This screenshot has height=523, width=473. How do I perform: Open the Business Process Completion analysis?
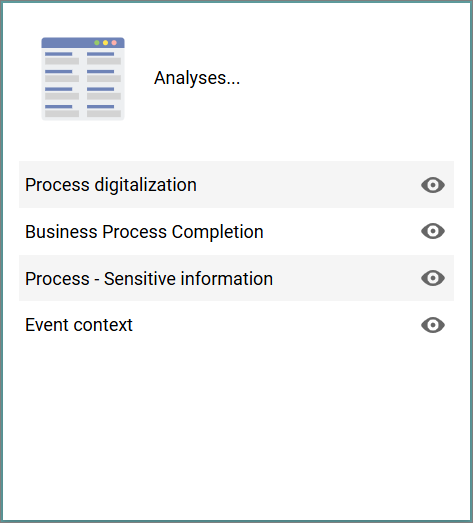(x=144, y=232)
